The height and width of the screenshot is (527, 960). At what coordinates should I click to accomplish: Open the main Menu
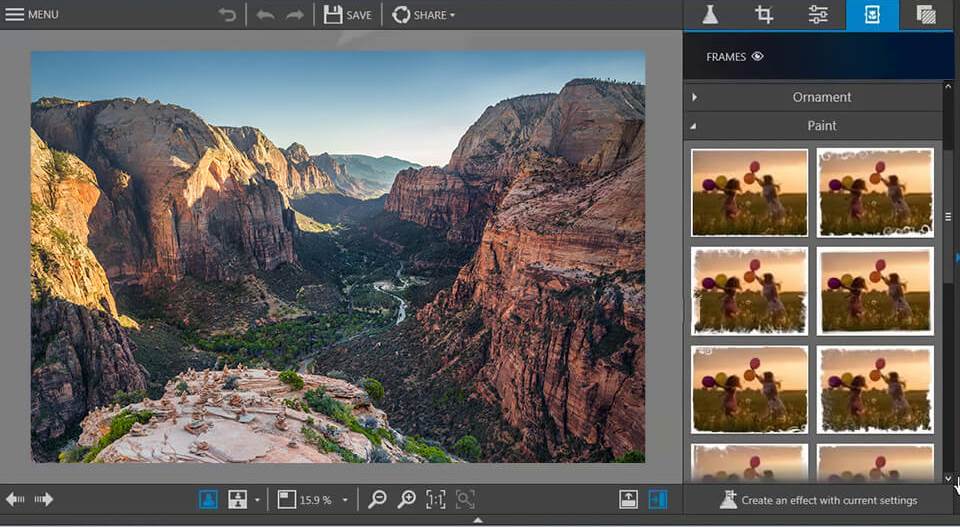(x=32, y=15)
